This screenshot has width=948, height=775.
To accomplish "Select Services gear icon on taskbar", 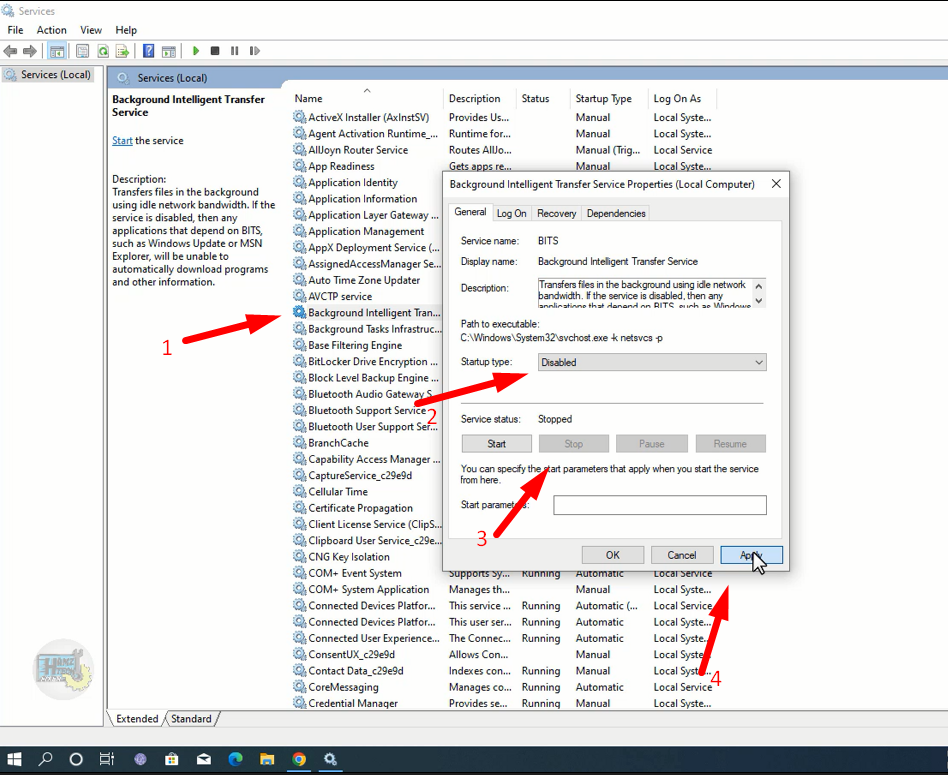I will click(x=330, y=759).
